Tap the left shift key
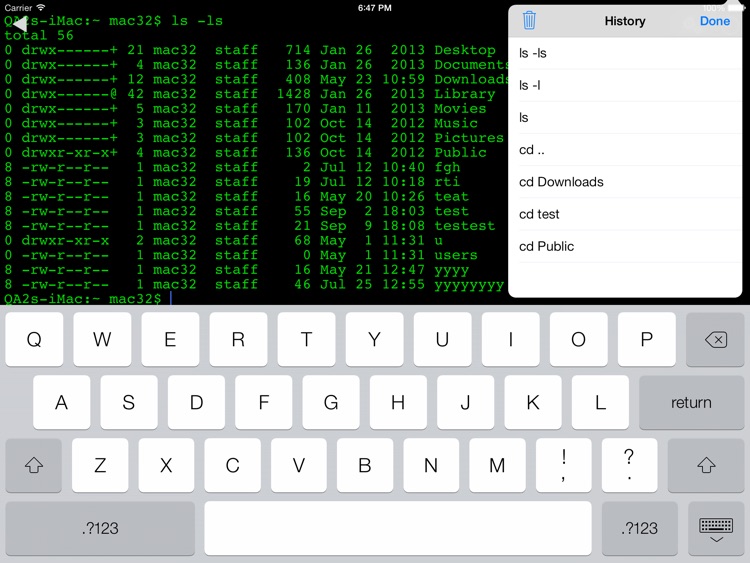The image size is (750, 563). (x=33, y=465)
